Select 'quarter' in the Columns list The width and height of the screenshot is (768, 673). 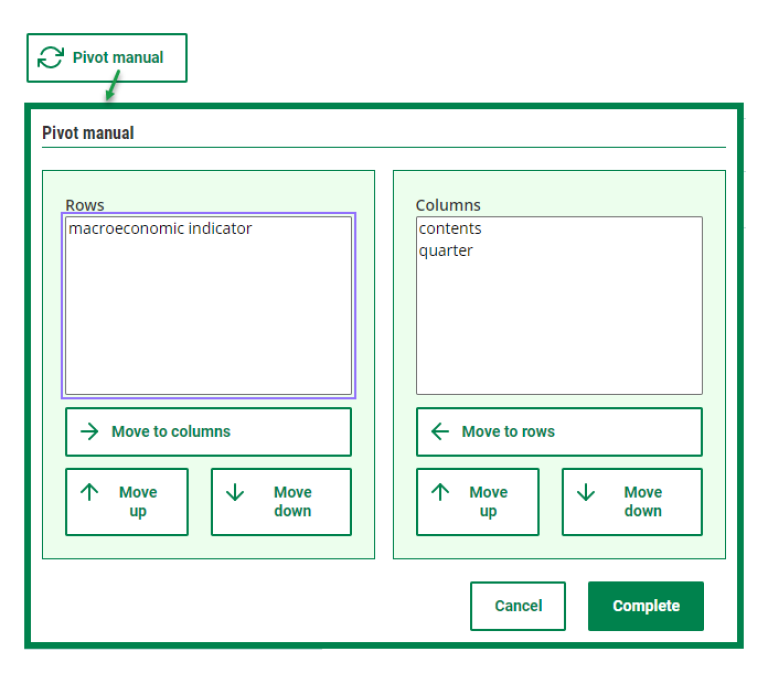pos(446,251)
